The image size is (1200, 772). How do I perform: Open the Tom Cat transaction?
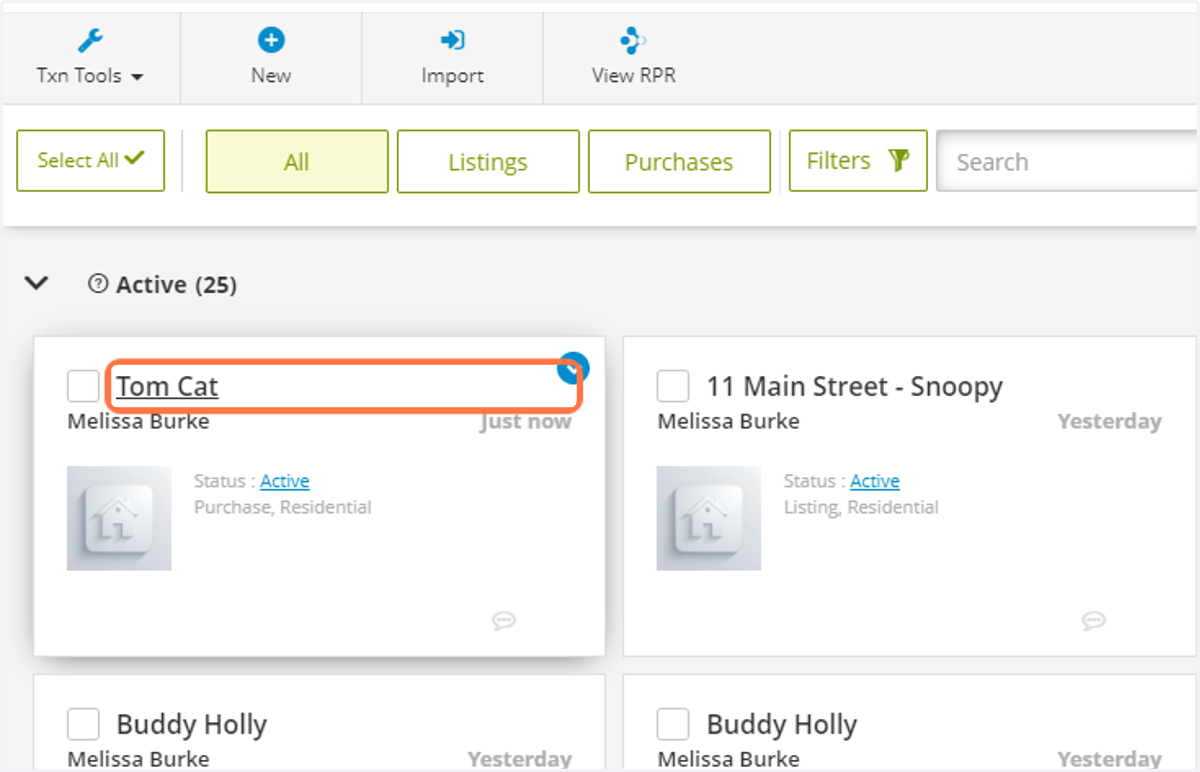(167, 386)
